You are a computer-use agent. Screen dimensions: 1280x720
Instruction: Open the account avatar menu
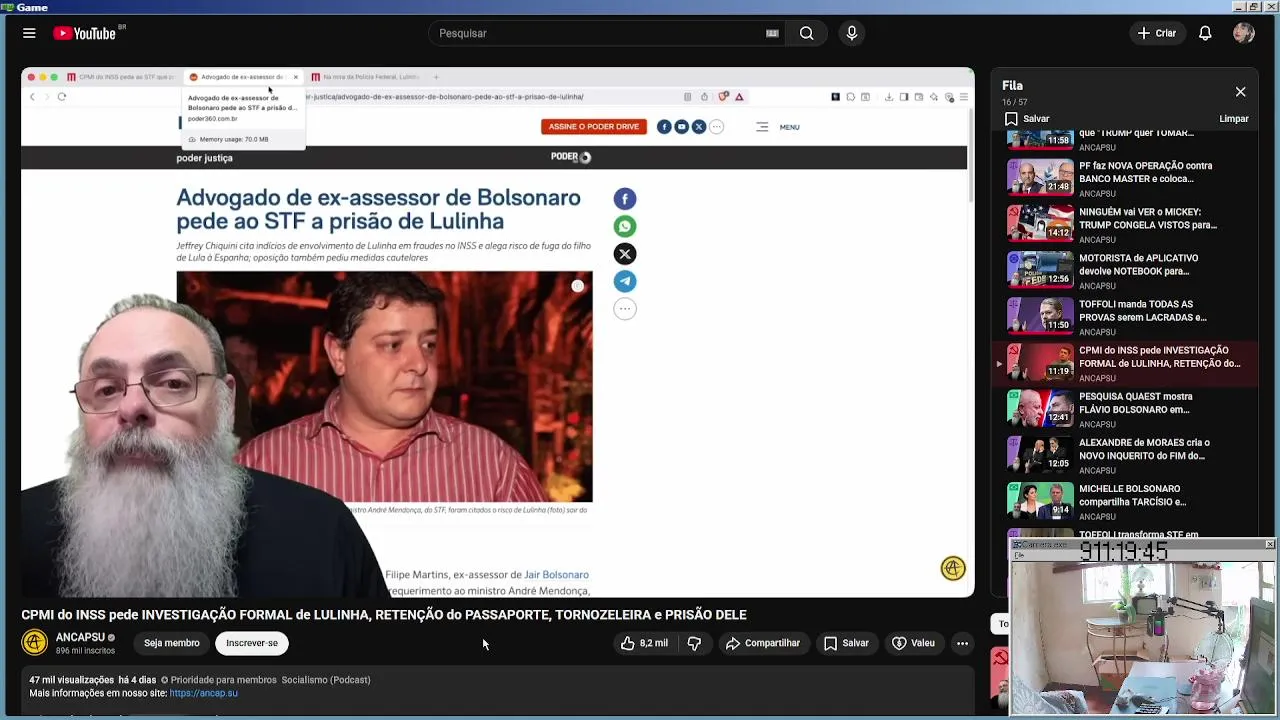tap(1244, 33)
